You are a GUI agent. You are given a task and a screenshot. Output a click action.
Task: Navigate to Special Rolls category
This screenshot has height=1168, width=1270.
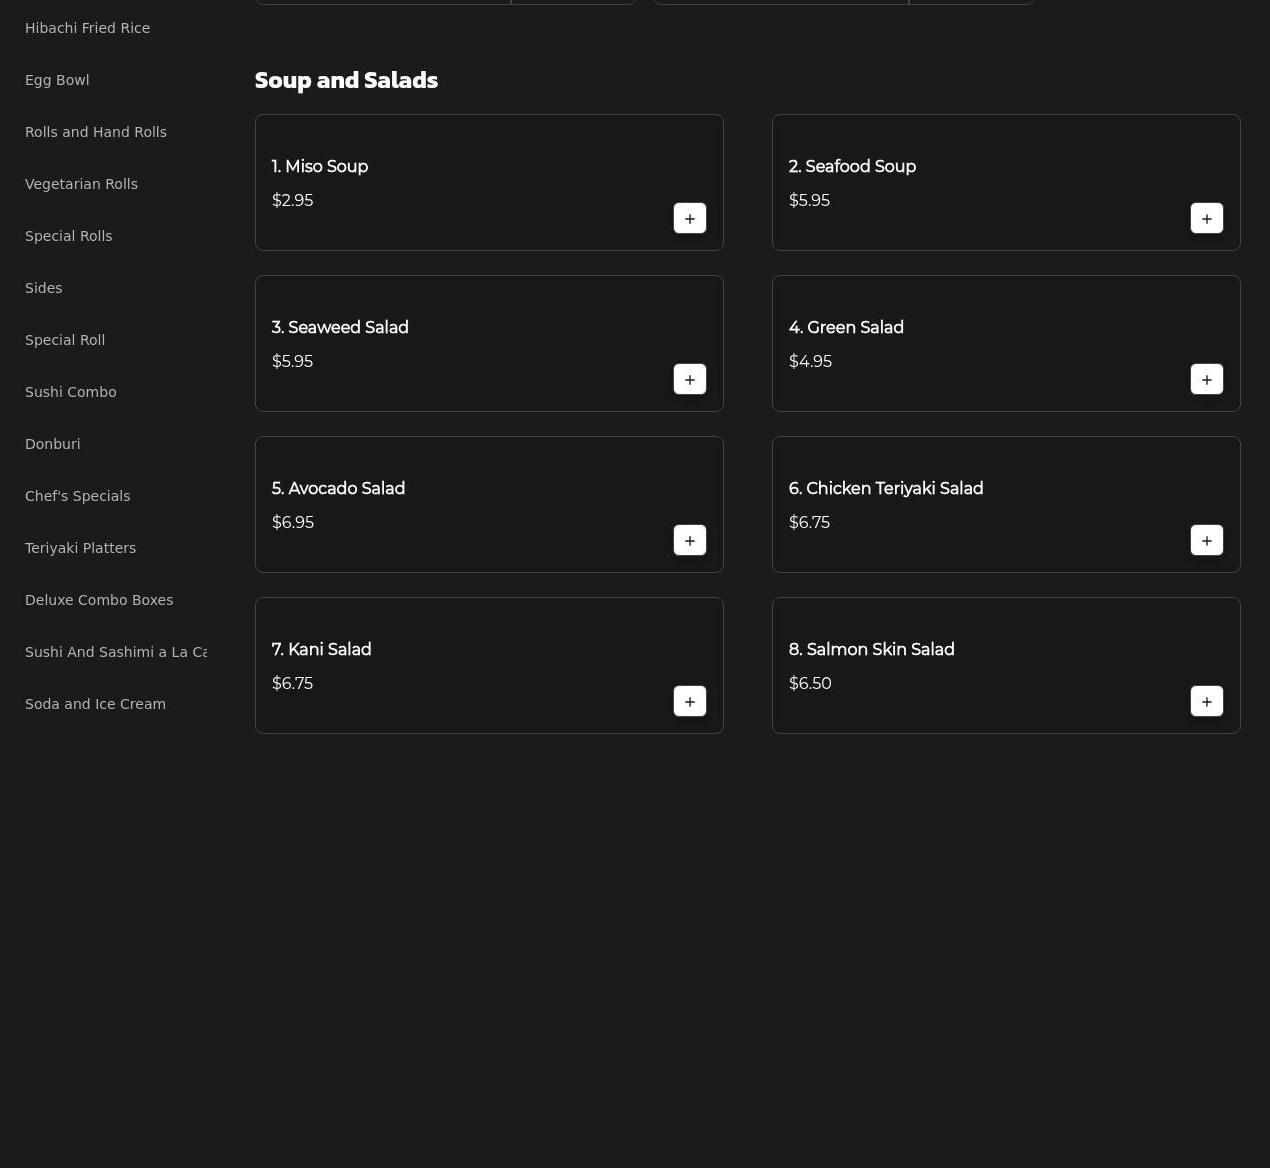tap(68, 236)
